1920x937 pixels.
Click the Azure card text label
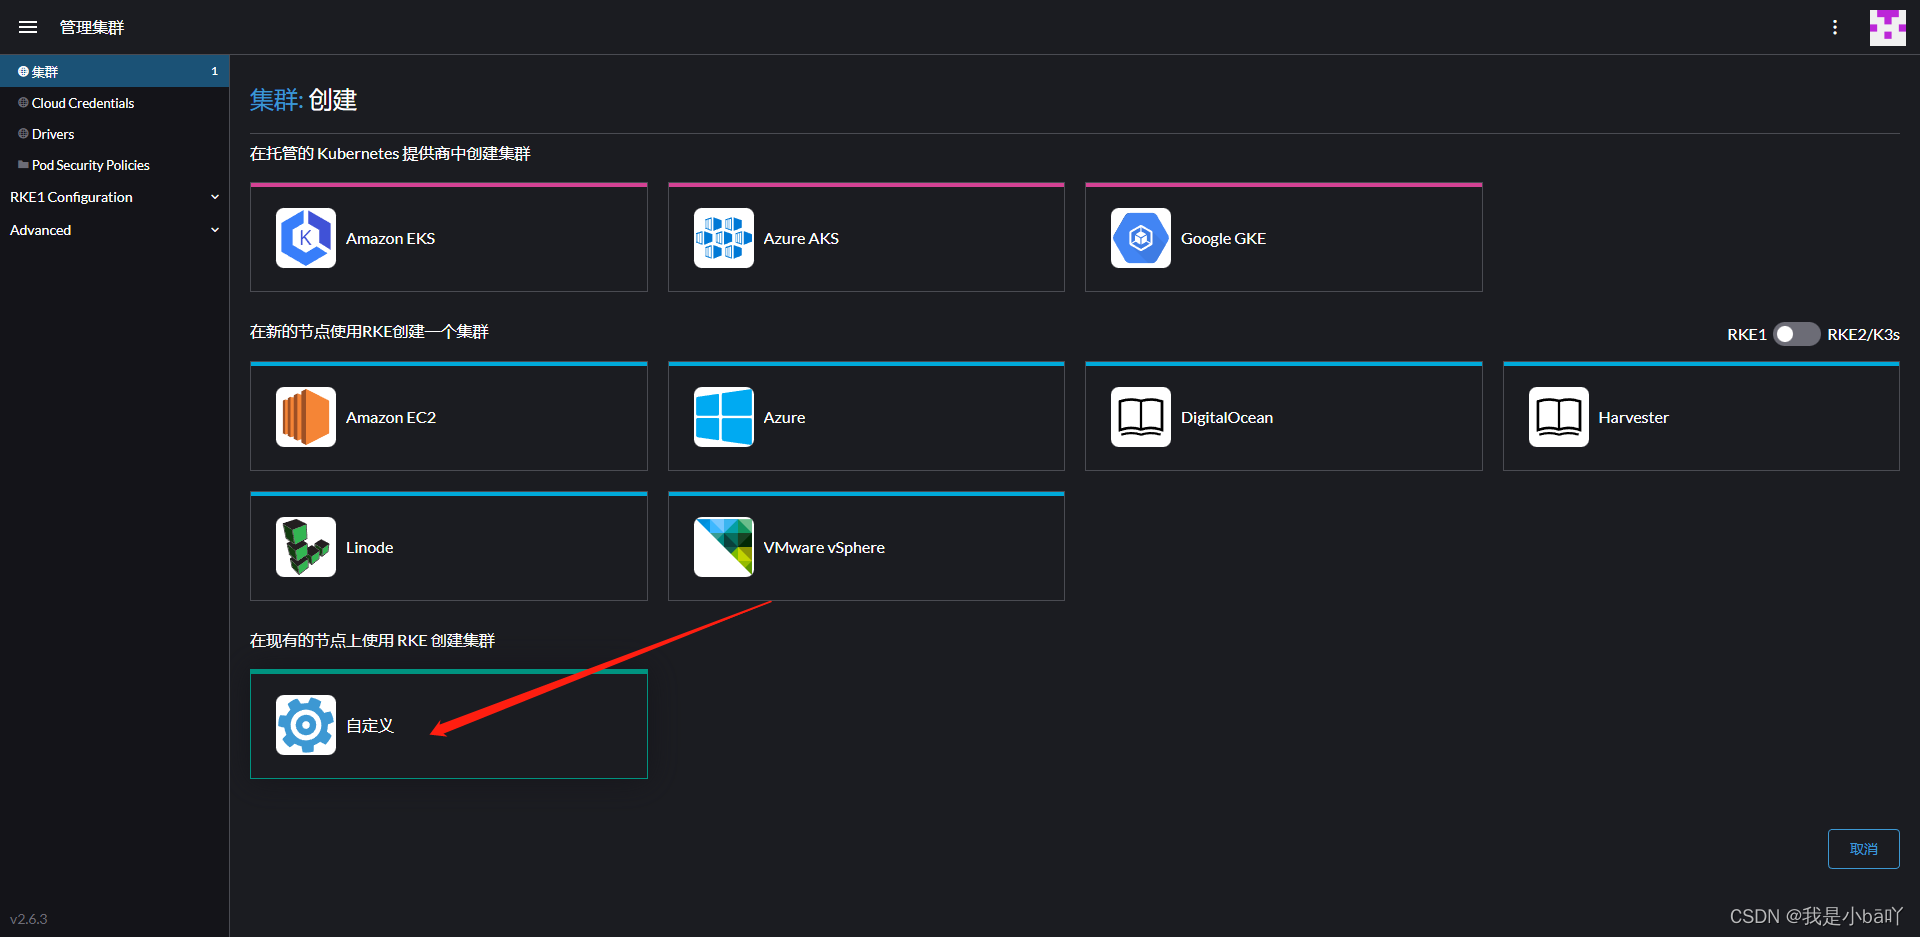pyautogui.click(x=784, y=417)
